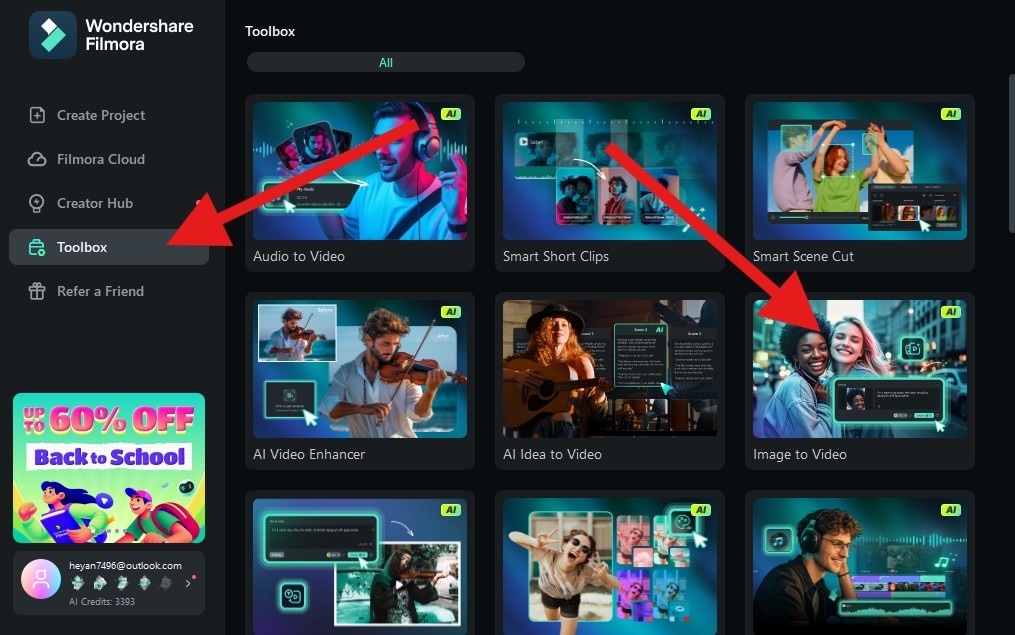The image size is (1015, 635).
Task: Open the bottom-row headphones music card
Action: pos(860,563)
